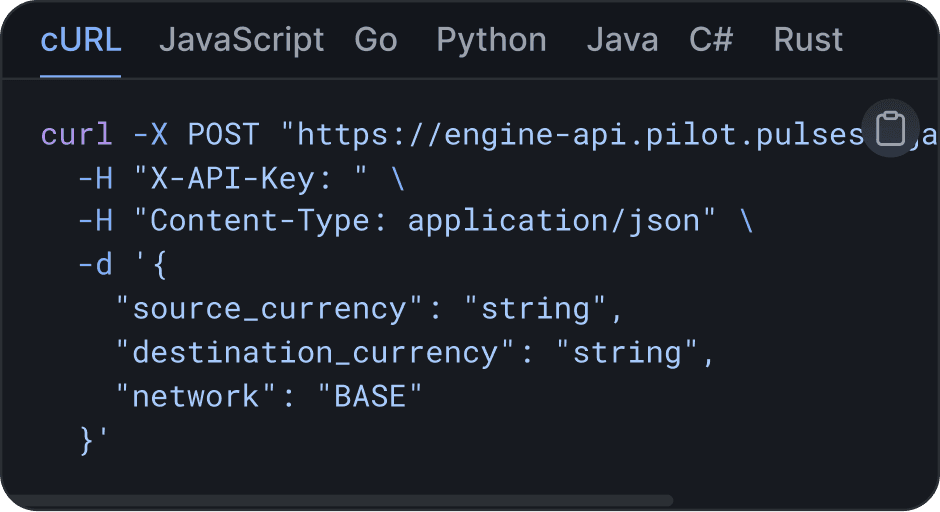Select the C# tab
The width and height of the screenshot is (940, 512).
click(711, 40)
